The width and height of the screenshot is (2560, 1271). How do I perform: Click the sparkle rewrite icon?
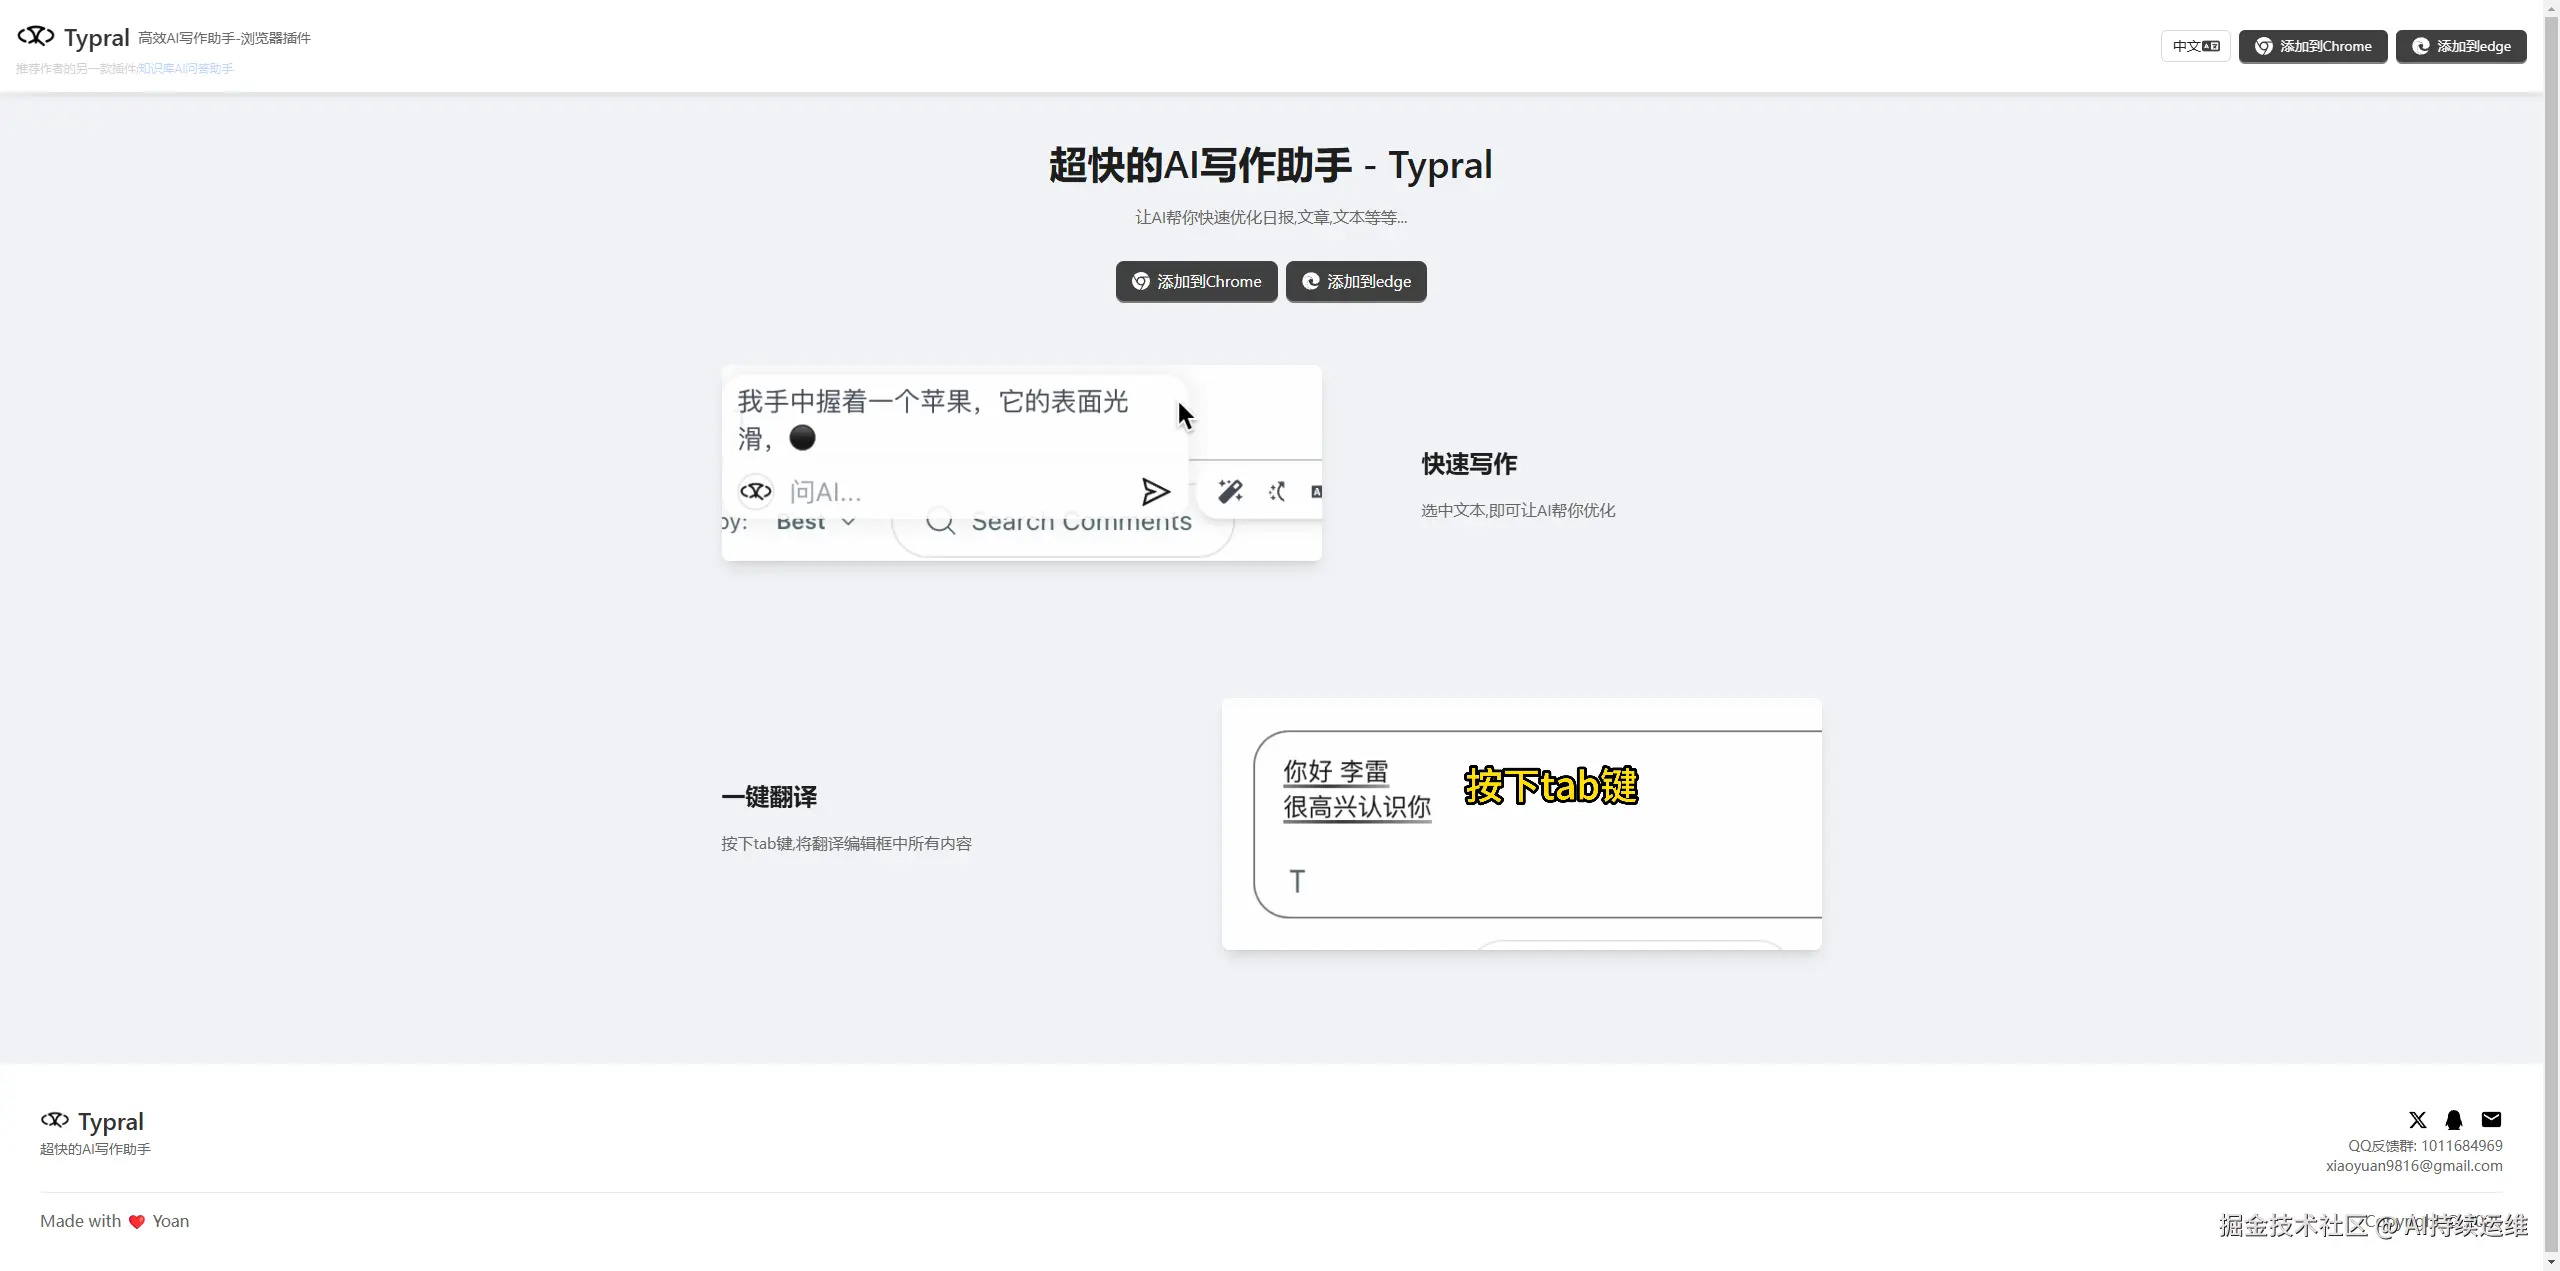pyautogui.click(x=1277, y=491)
